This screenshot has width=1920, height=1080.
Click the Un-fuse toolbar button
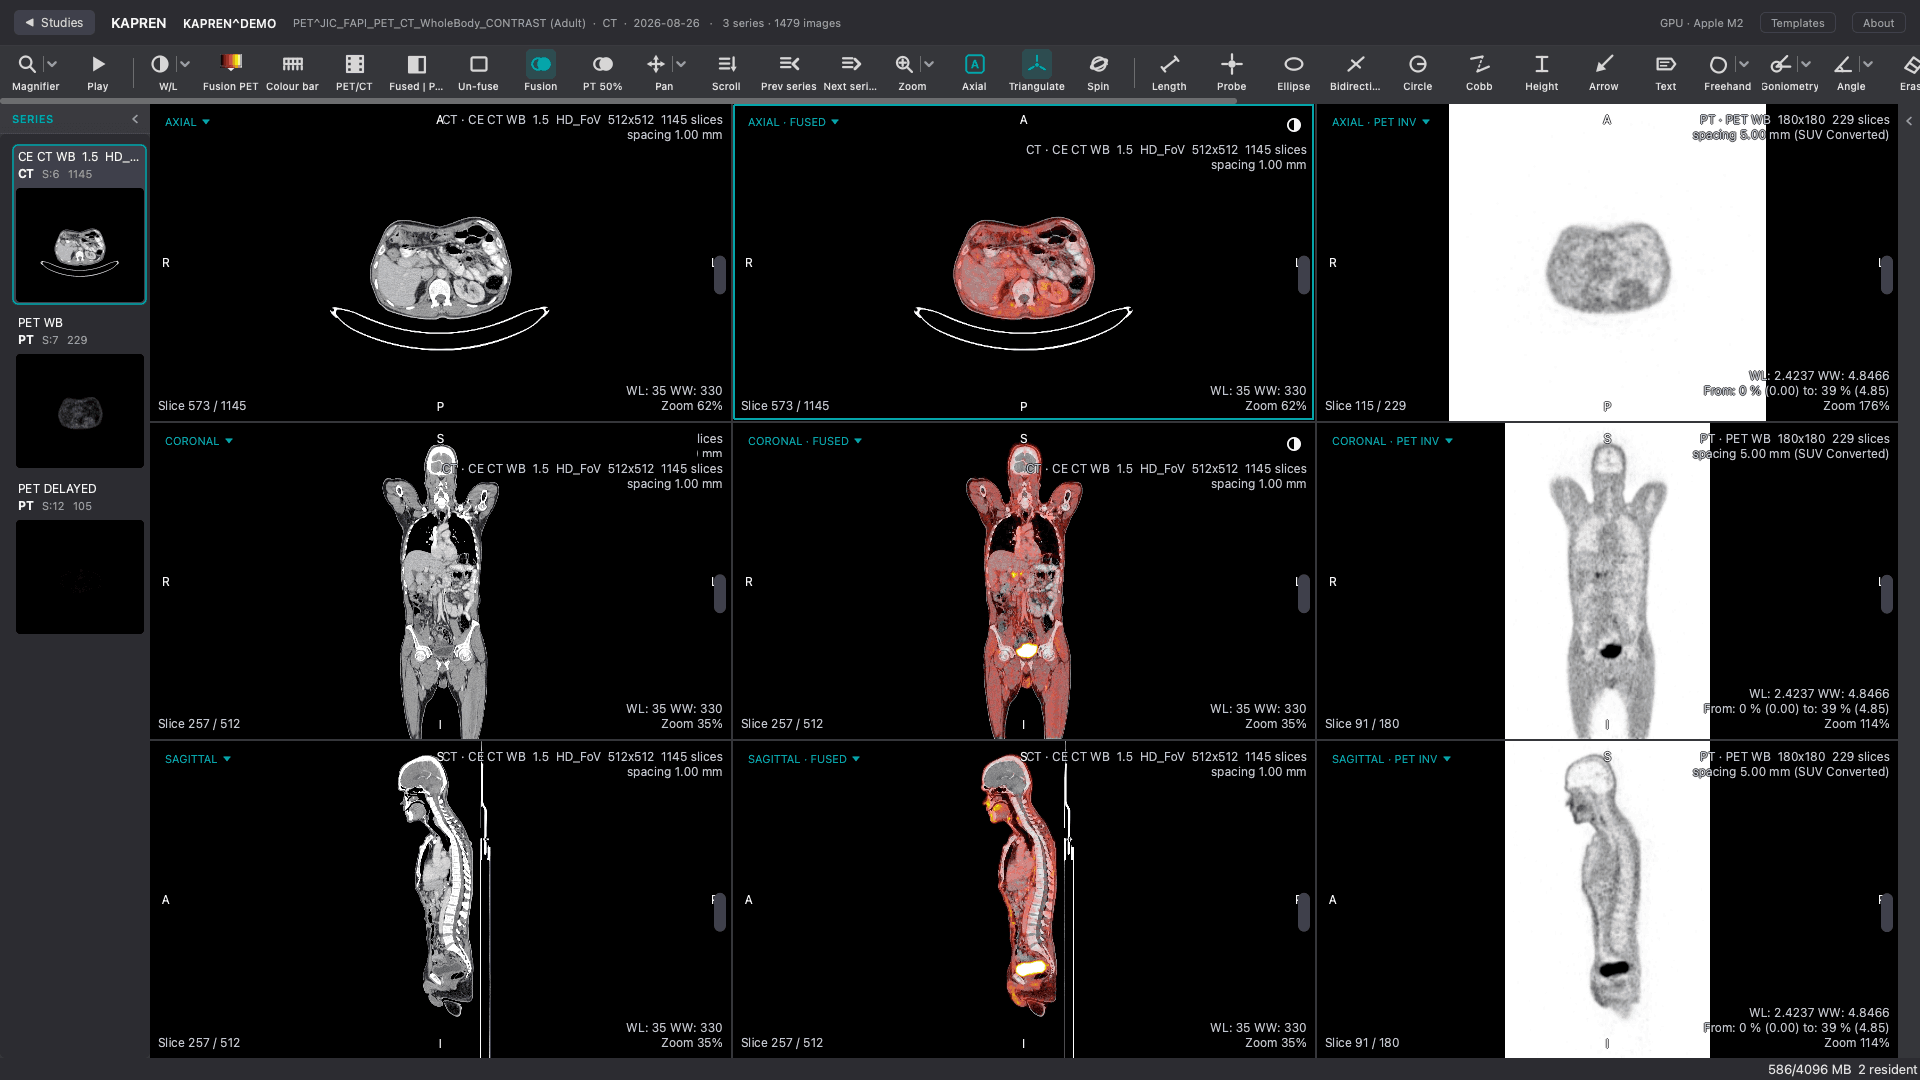coord(478,72)
